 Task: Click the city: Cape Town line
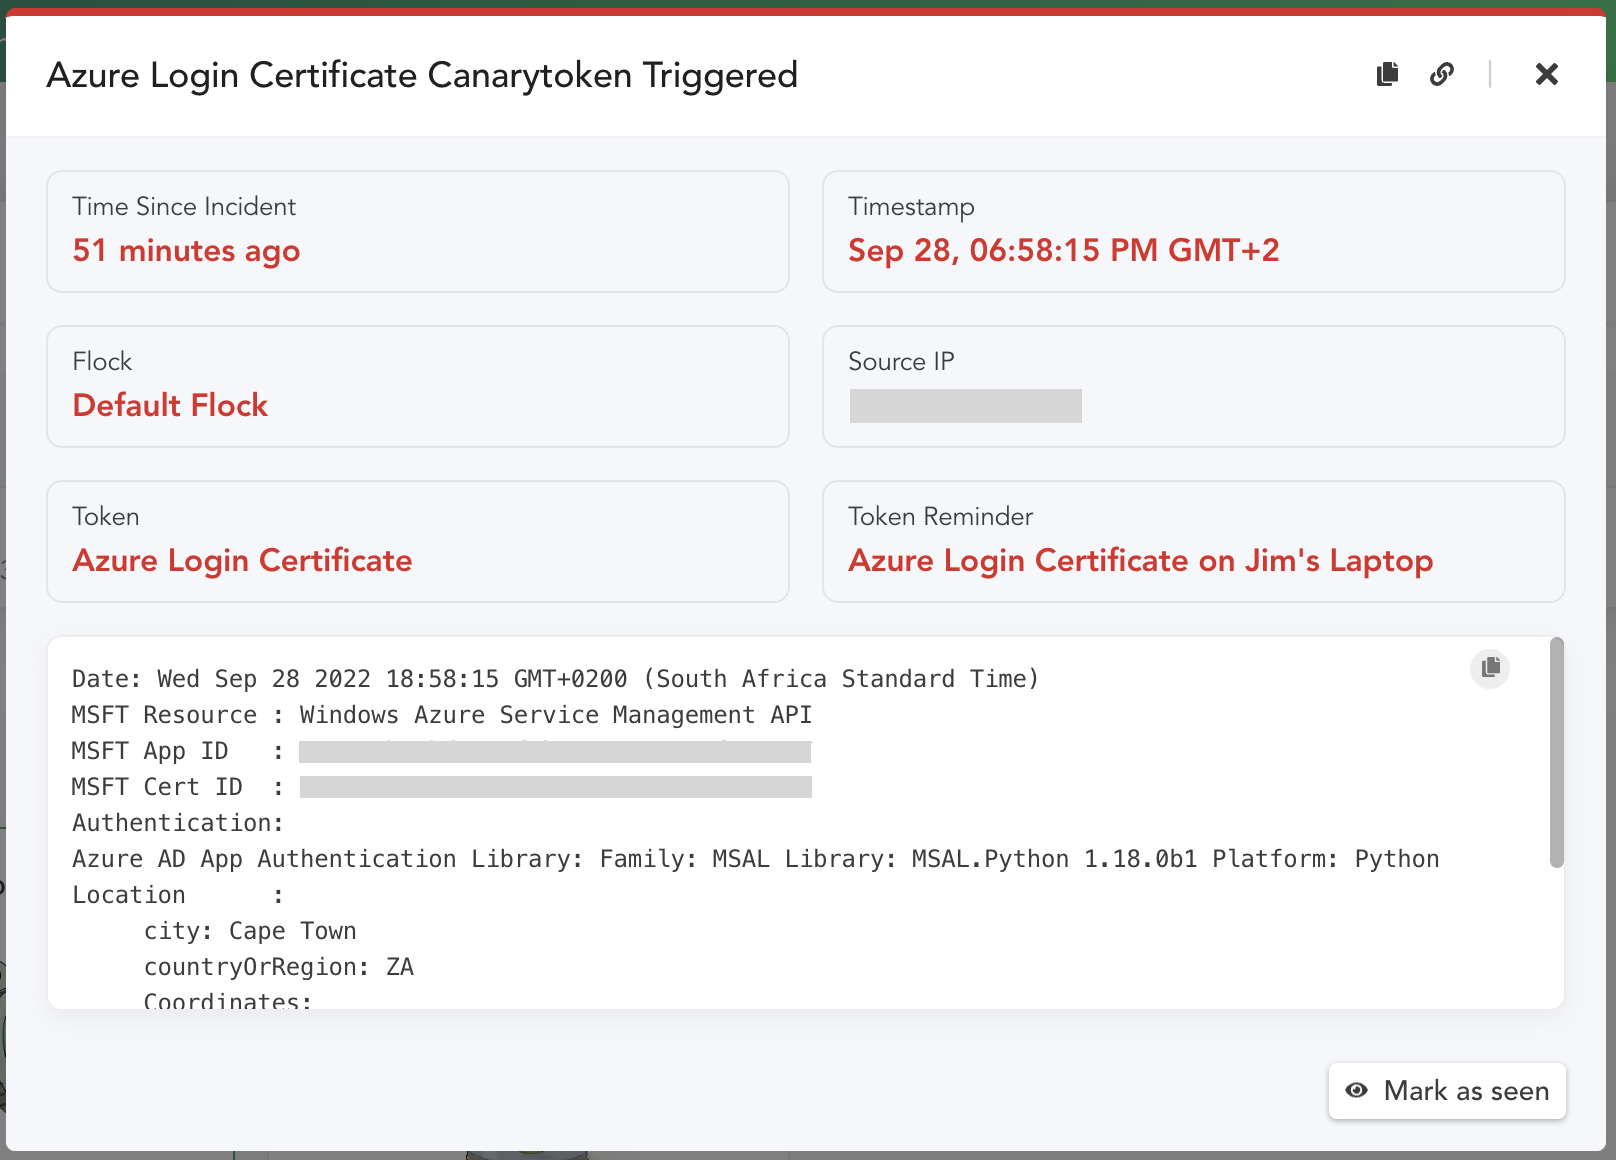click(250, 931)
